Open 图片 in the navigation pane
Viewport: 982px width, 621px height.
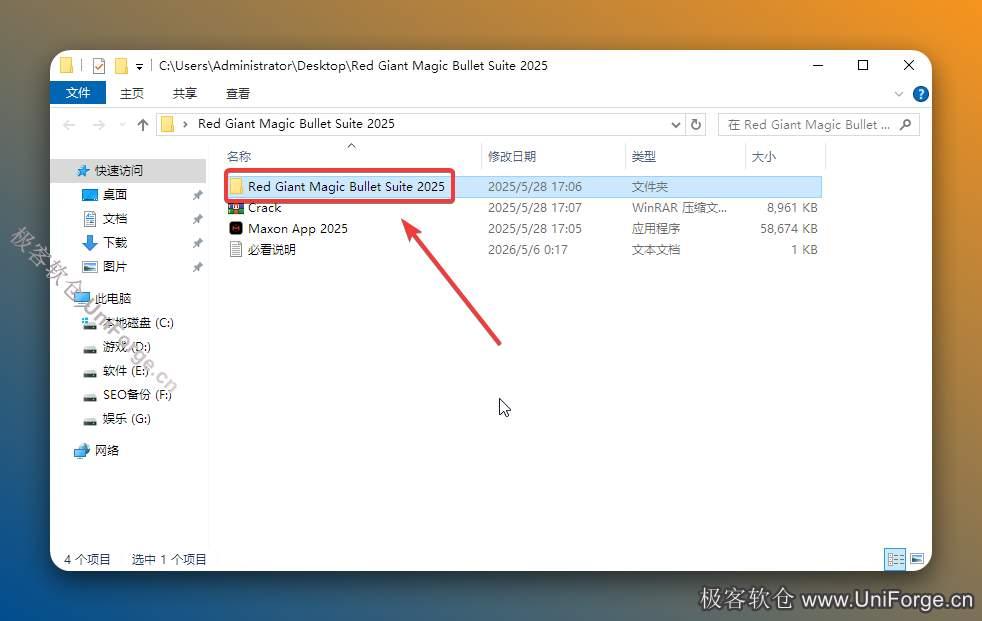point(115,267)
